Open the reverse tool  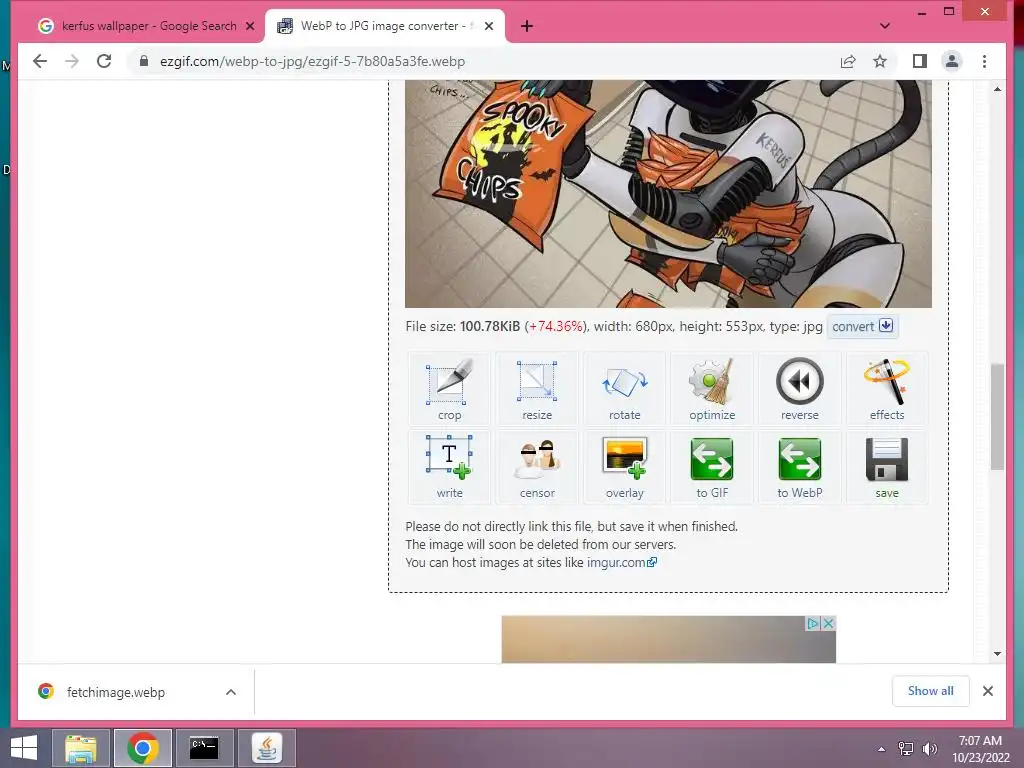799,389
